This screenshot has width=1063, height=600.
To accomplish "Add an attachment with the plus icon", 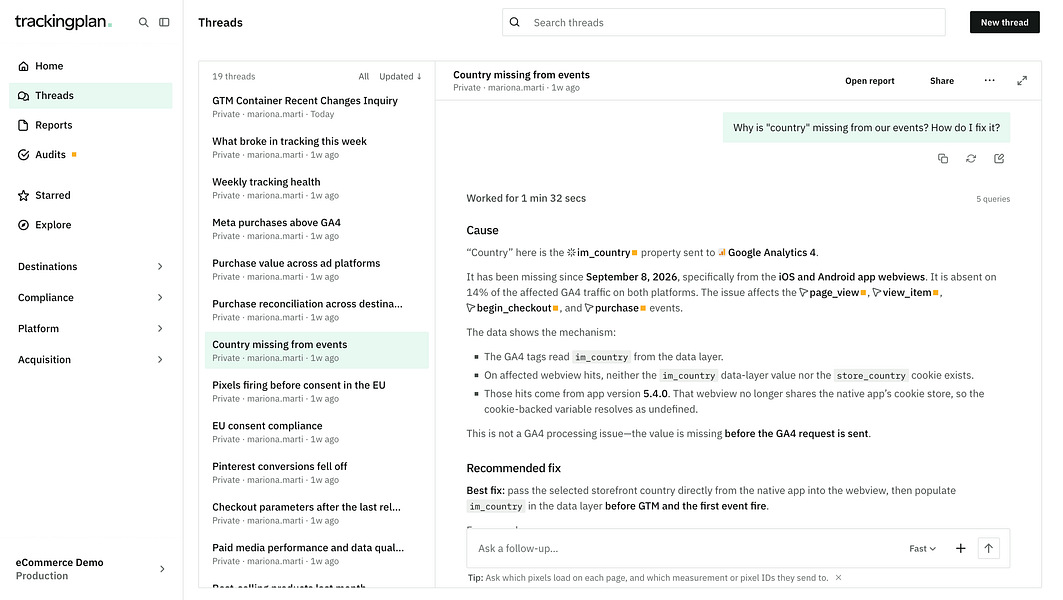I will (960, 548).
